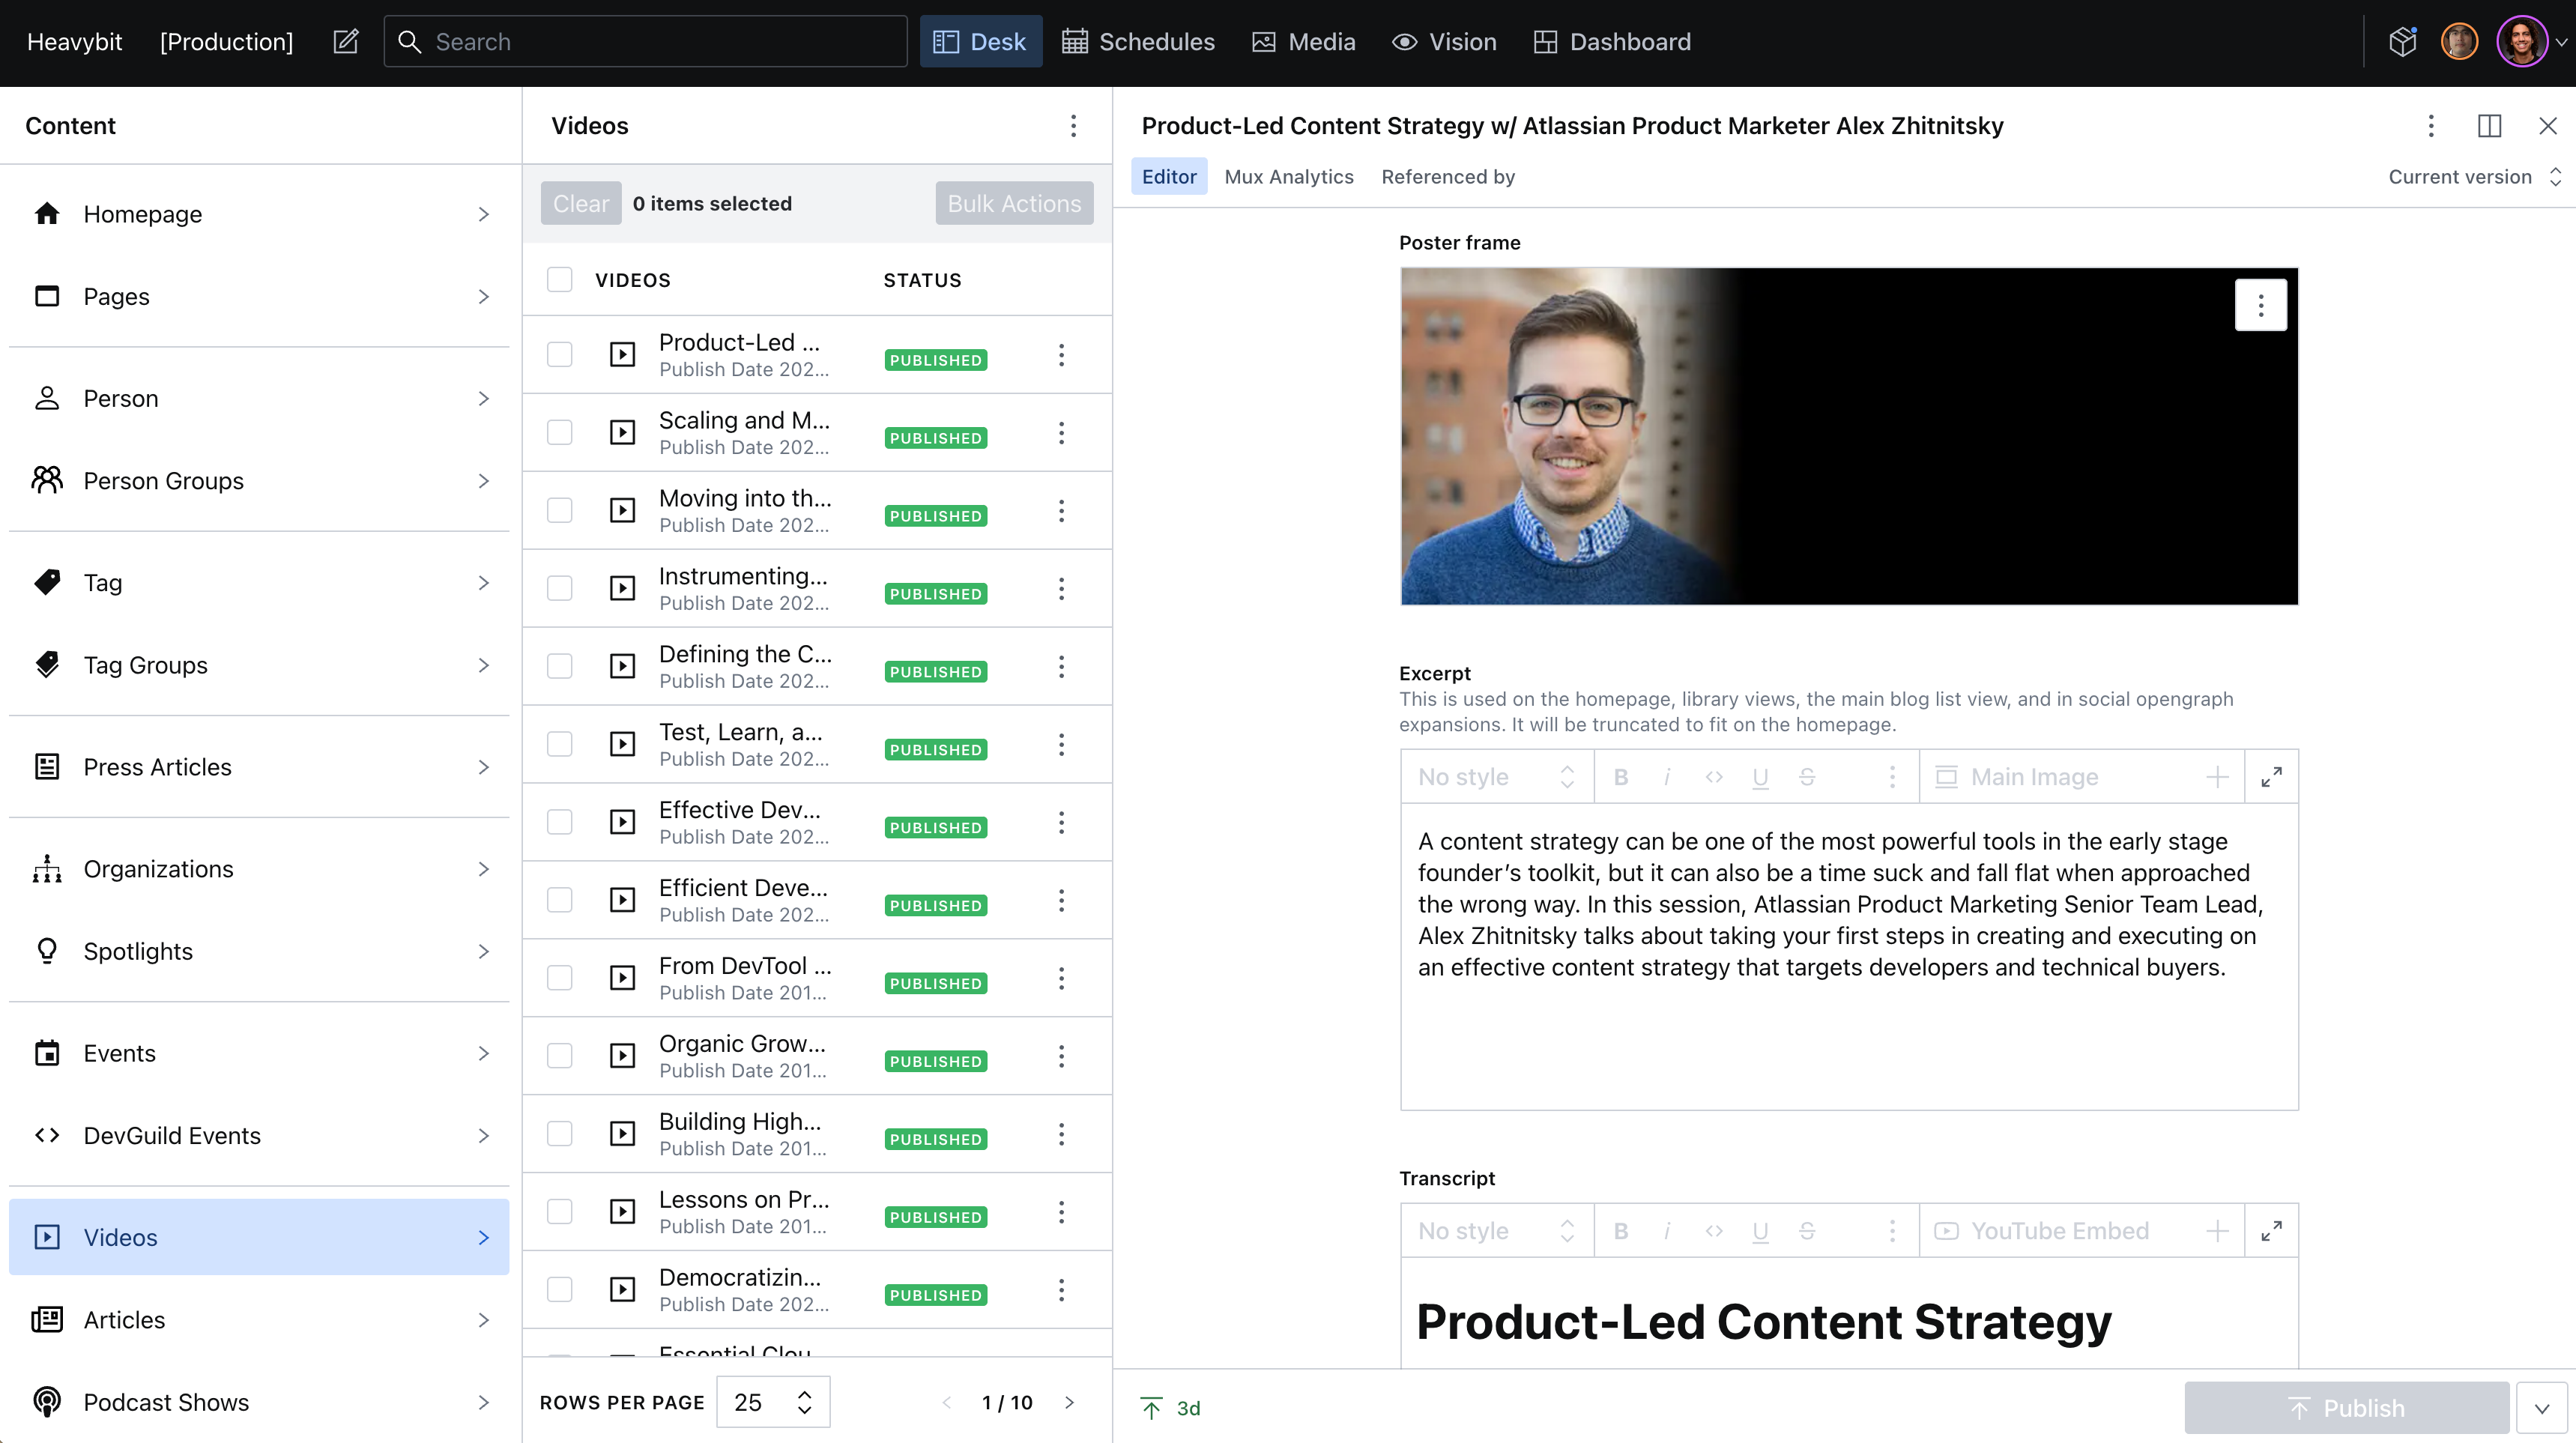Check the Scaling and M... video checkbox

(560, 433)
